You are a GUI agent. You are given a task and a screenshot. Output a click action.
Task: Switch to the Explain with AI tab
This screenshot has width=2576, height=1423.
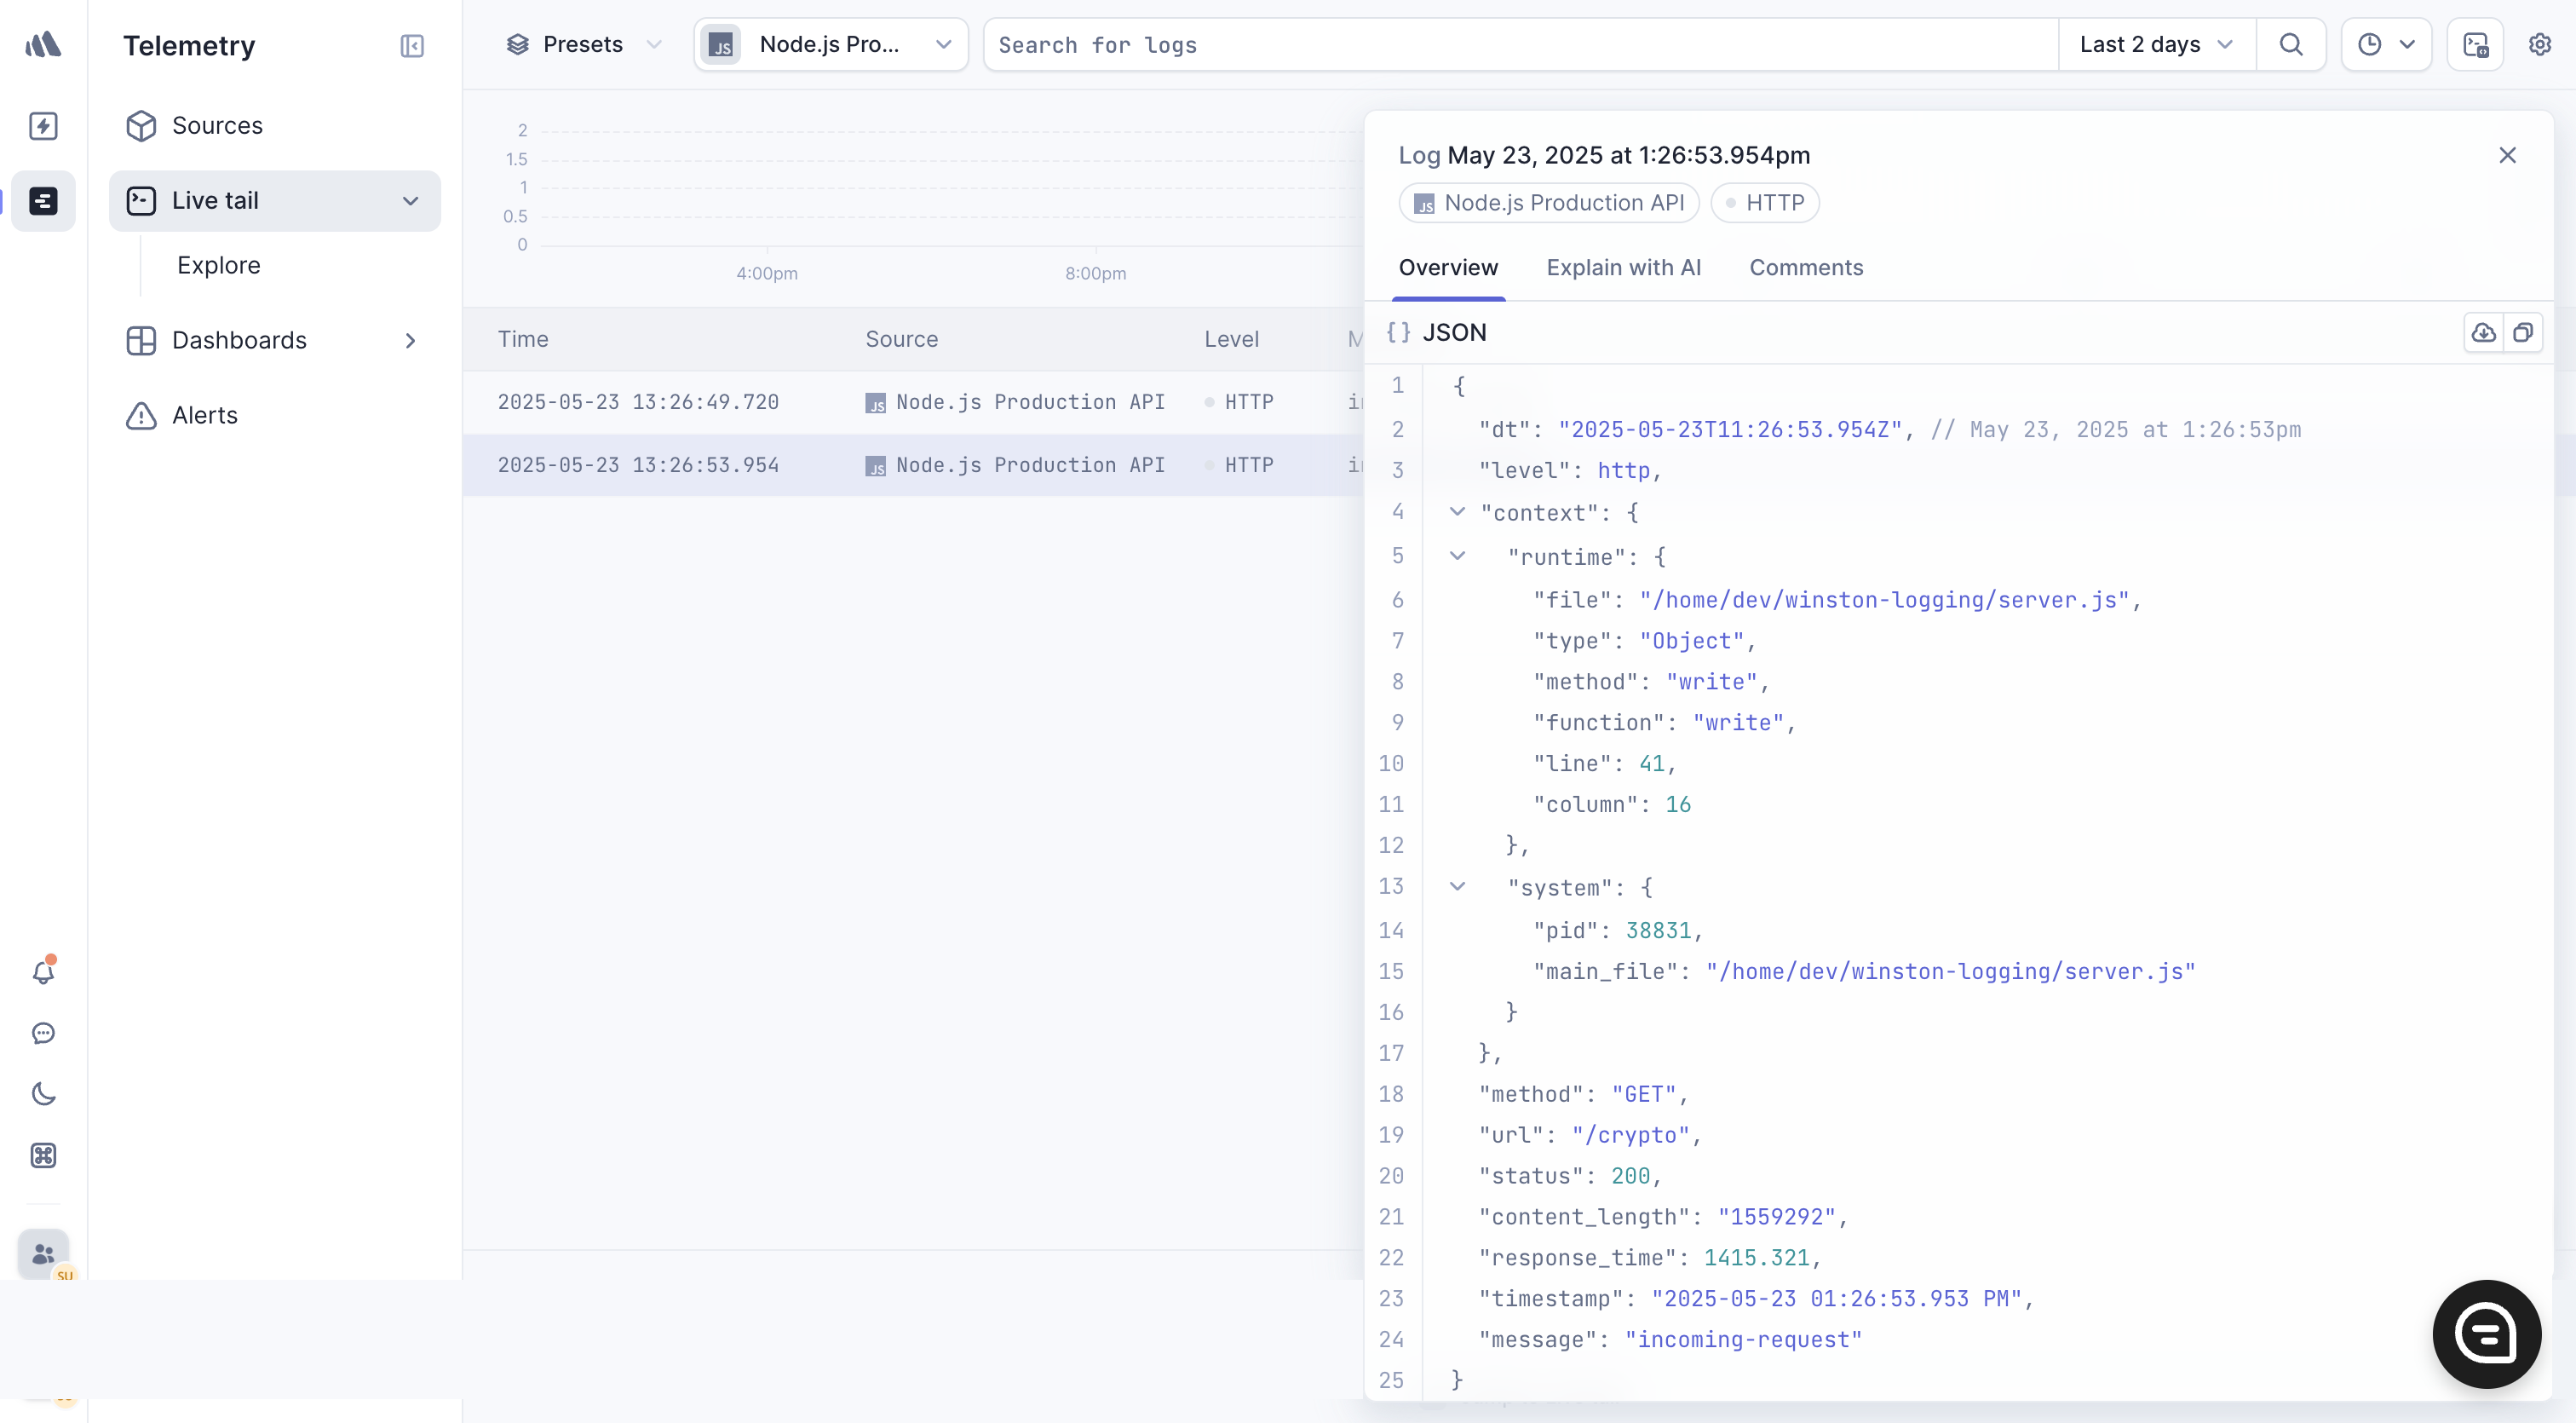point(1623,268)
